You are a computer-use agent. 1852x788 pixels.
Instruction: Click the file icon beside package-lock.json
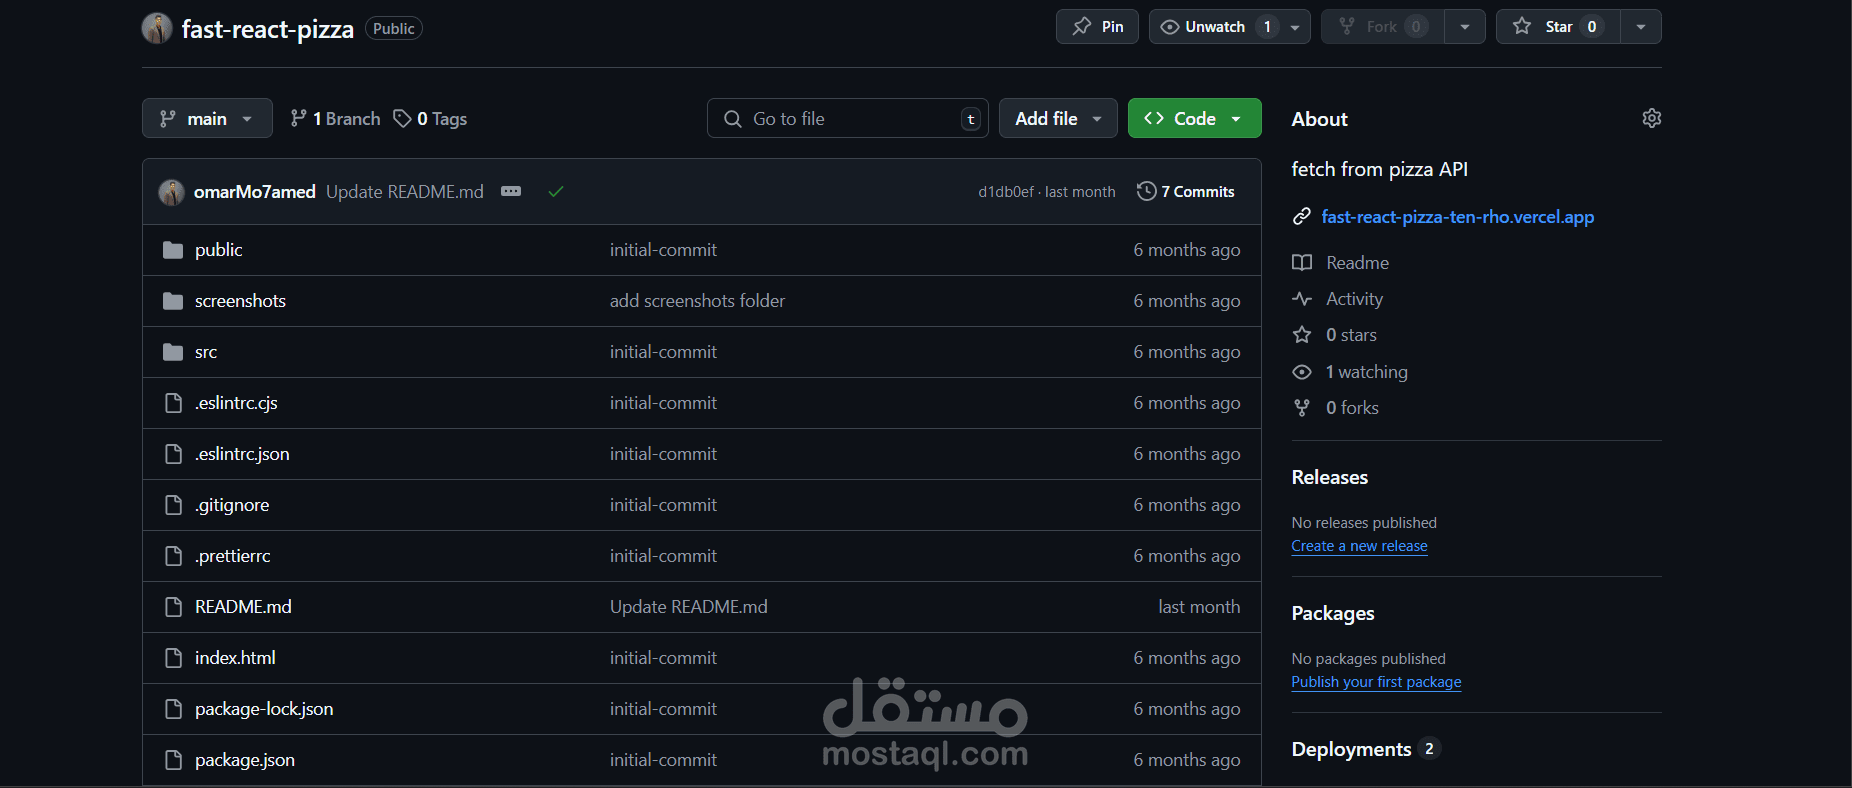(x=173, y=709)
